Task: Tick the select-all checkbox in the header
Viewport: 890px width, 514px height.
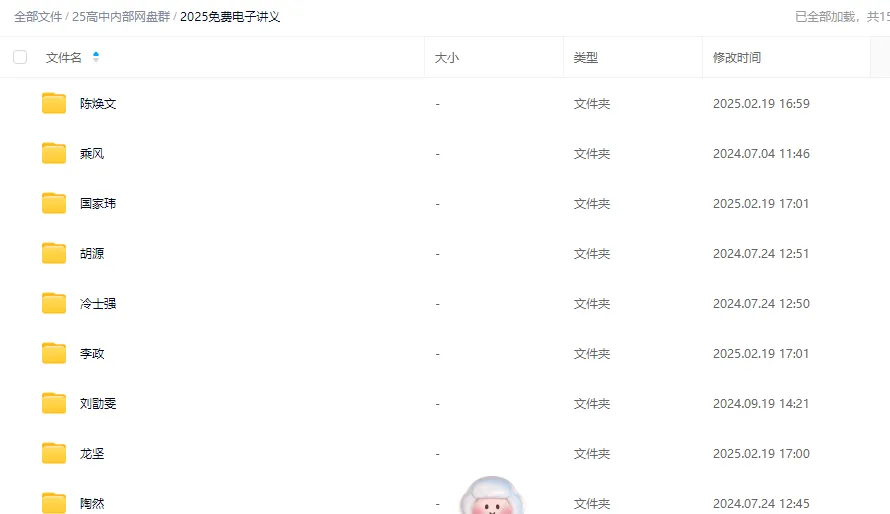Action: (20, 57)
